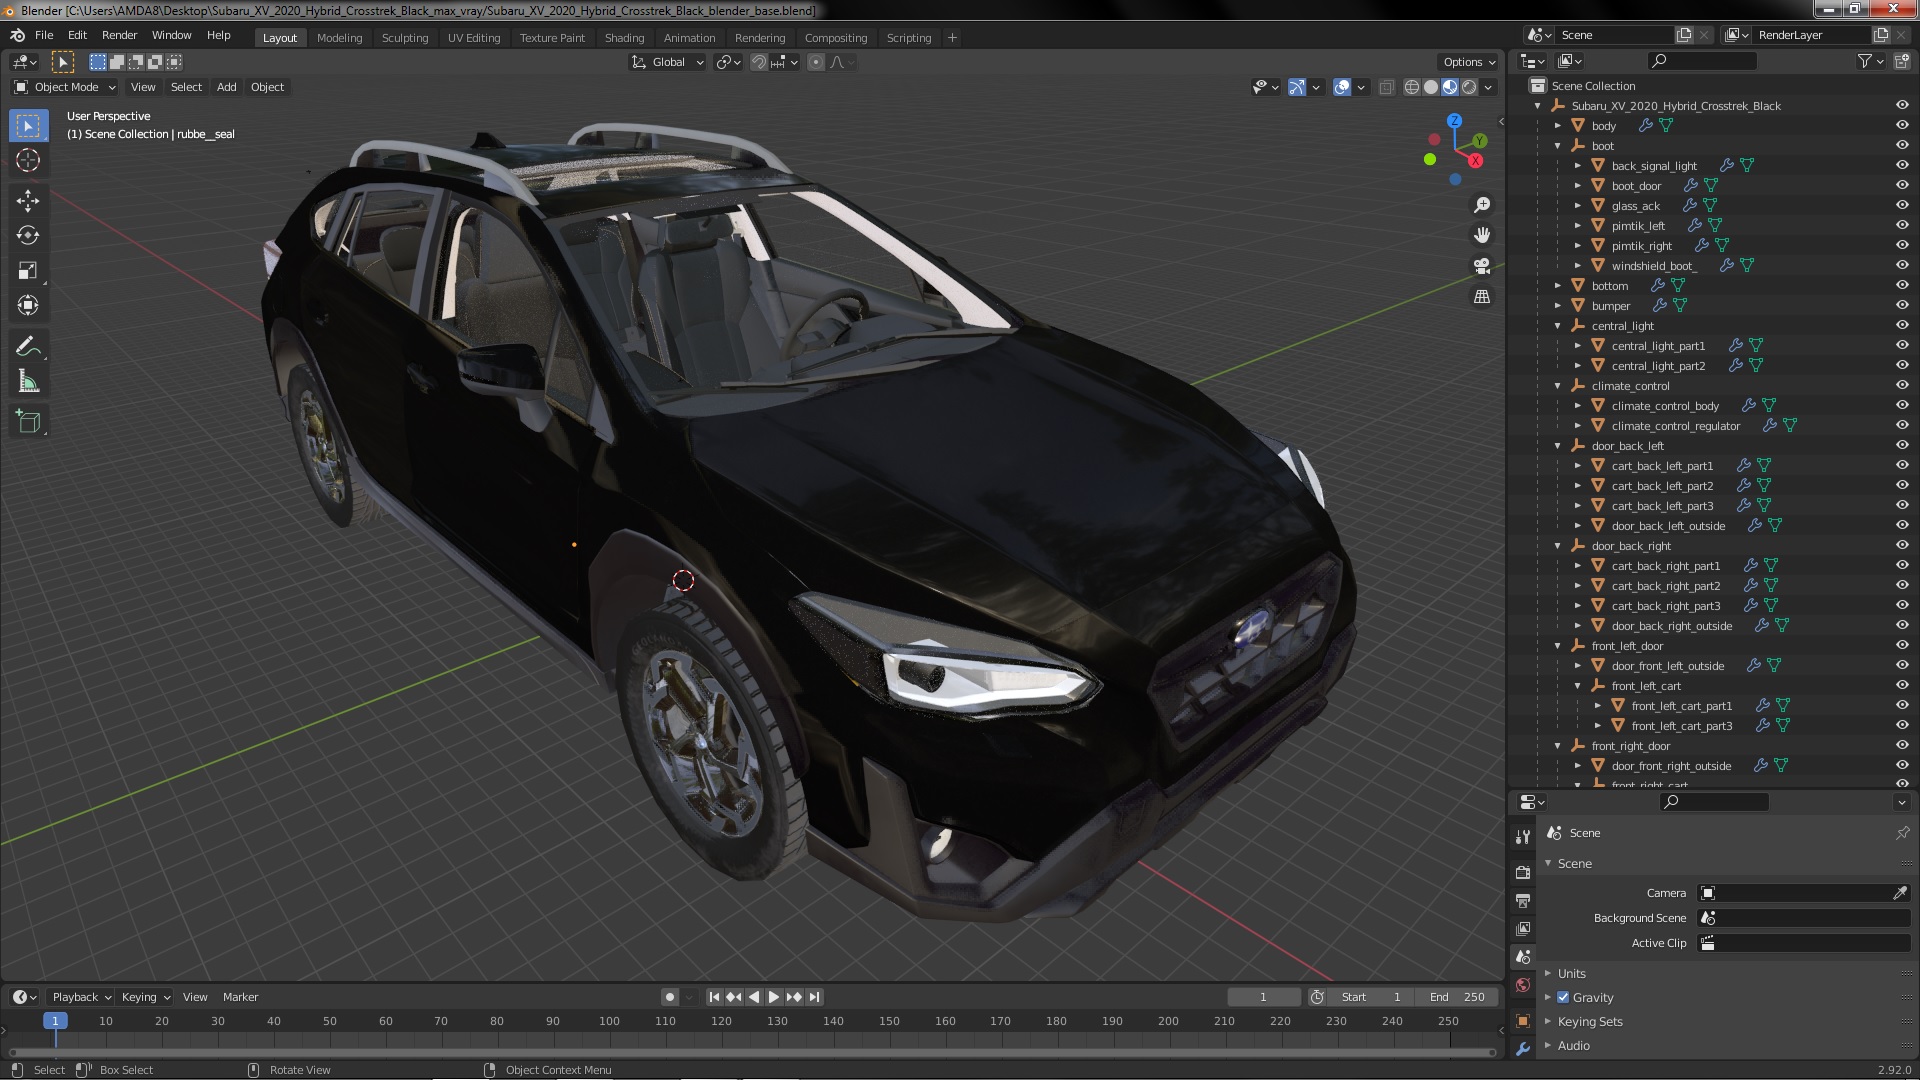Screen dimensions: 1920x1080
Task: Click the zoom viewport magnifier icon
Action: tap(1482, 205)
